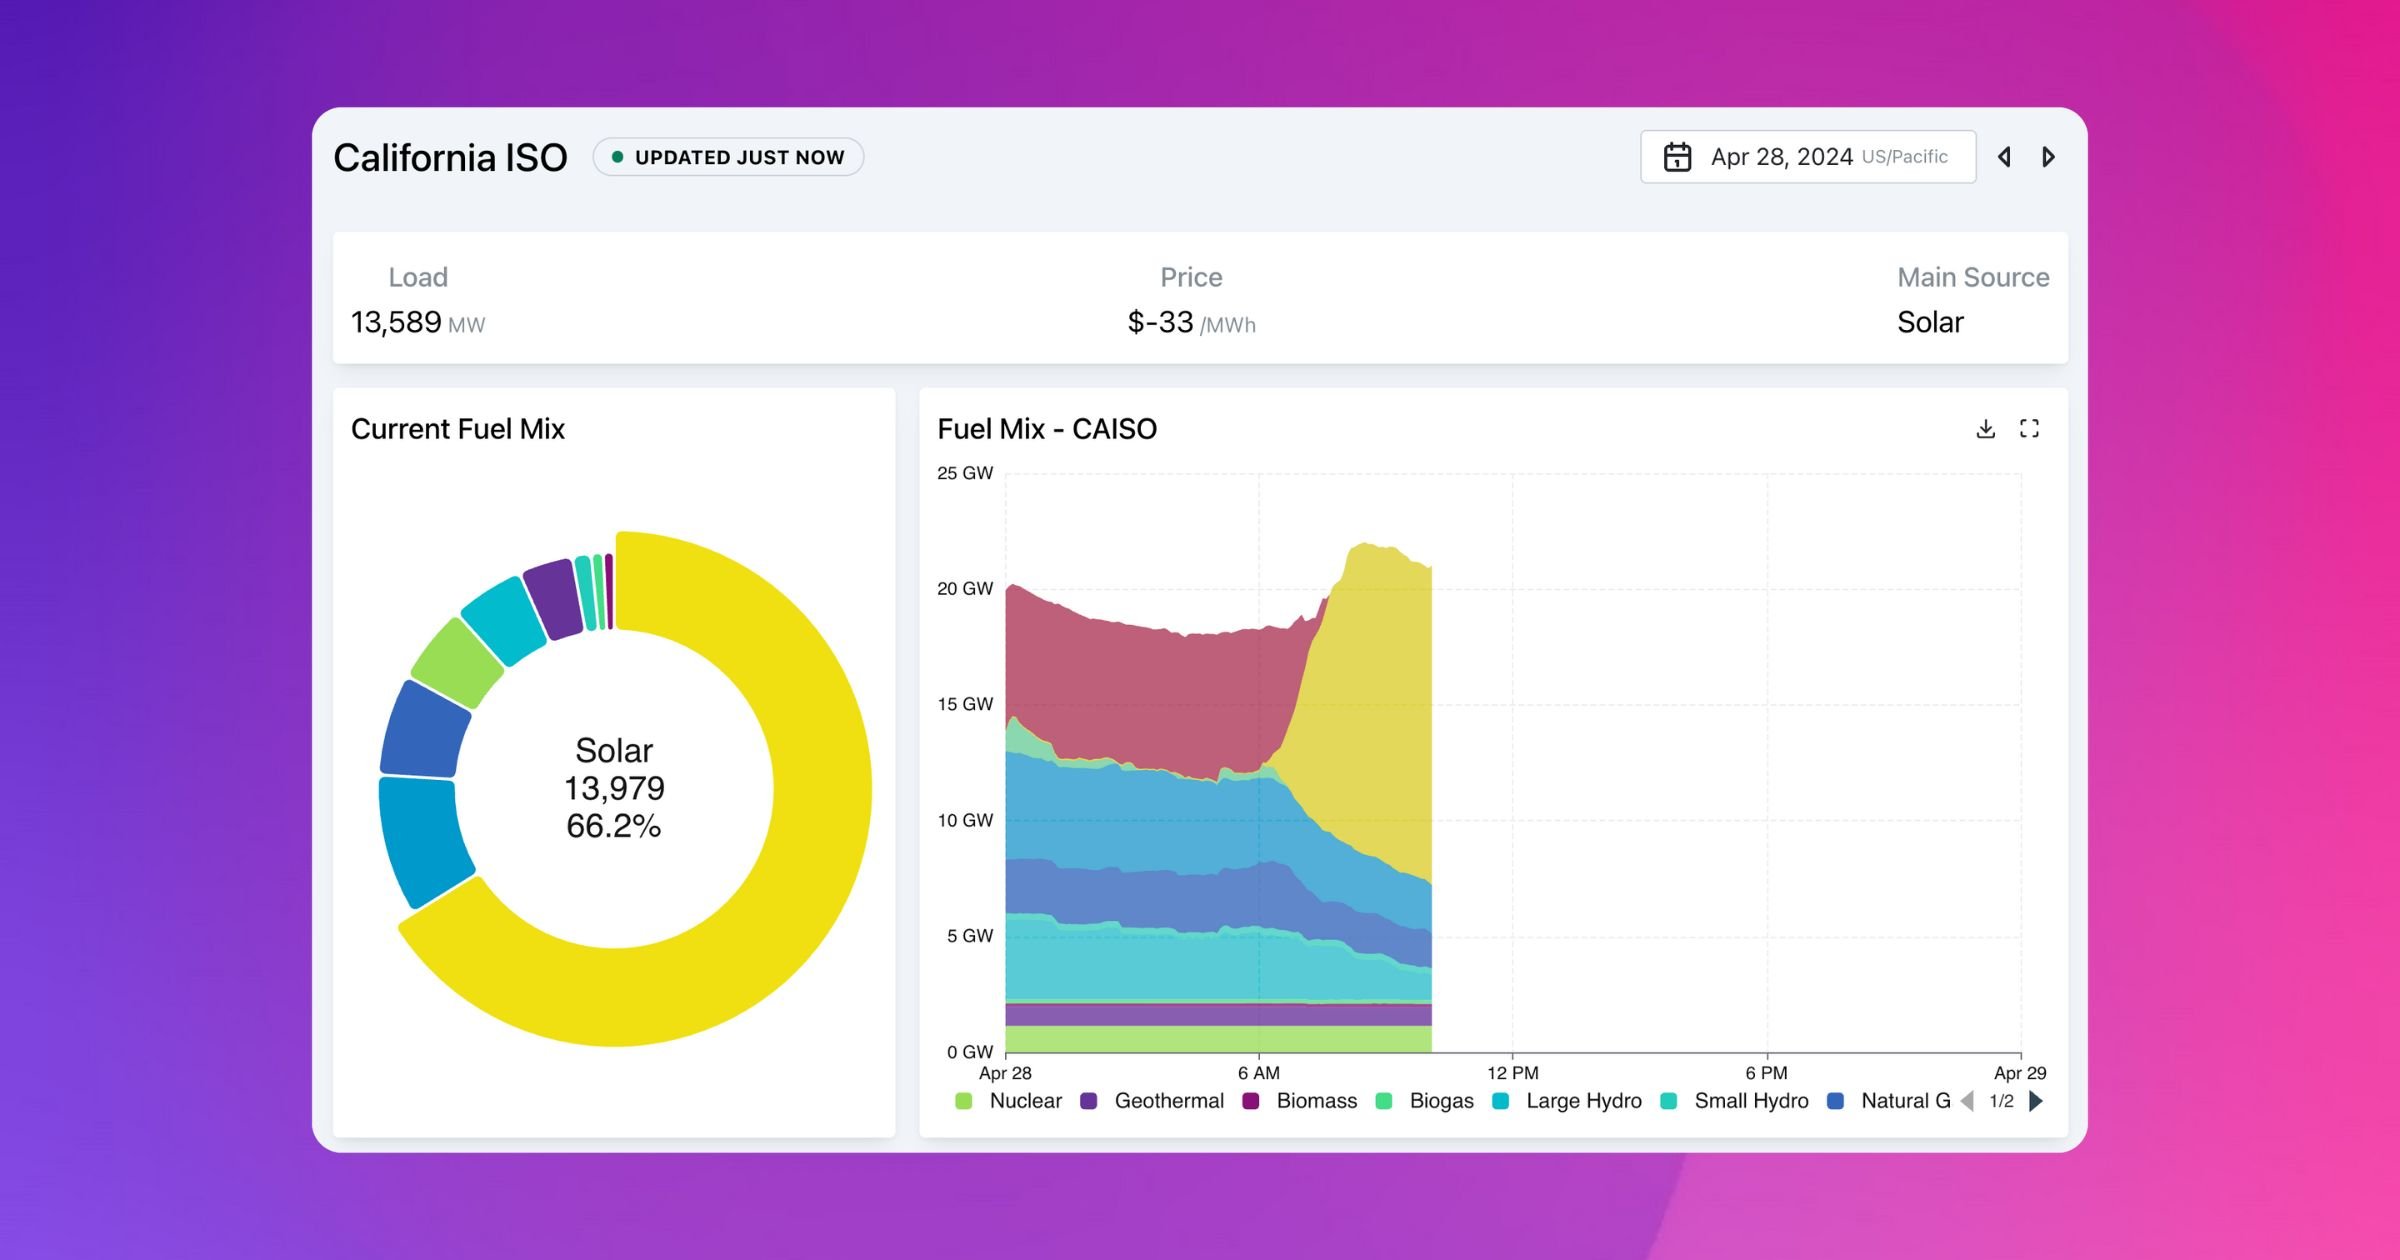Advance to the next day with the right arrow
This screenshot has height=1260, width=2400.
click(x=2048, y=157)
